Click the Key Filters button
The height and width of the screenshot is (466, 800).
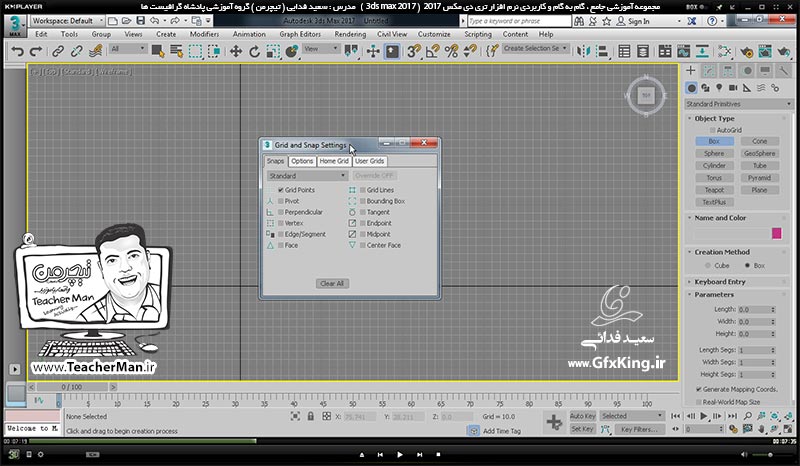click(x=638, y=429)
